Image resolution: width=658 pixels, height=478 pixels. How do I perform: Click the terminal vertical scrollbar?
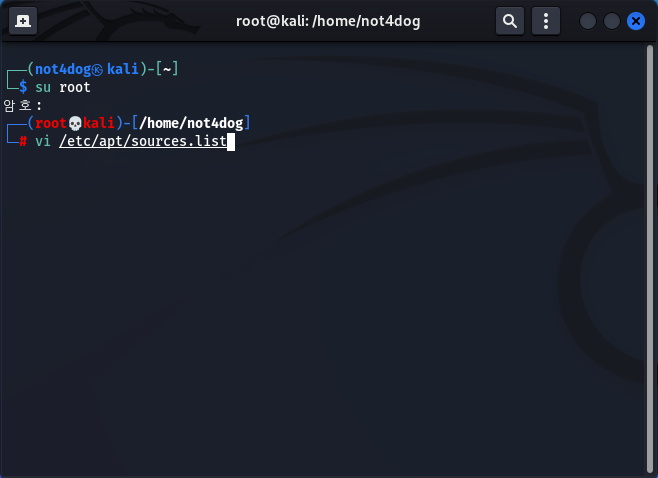pyautogui.click(x=650, y=259)
